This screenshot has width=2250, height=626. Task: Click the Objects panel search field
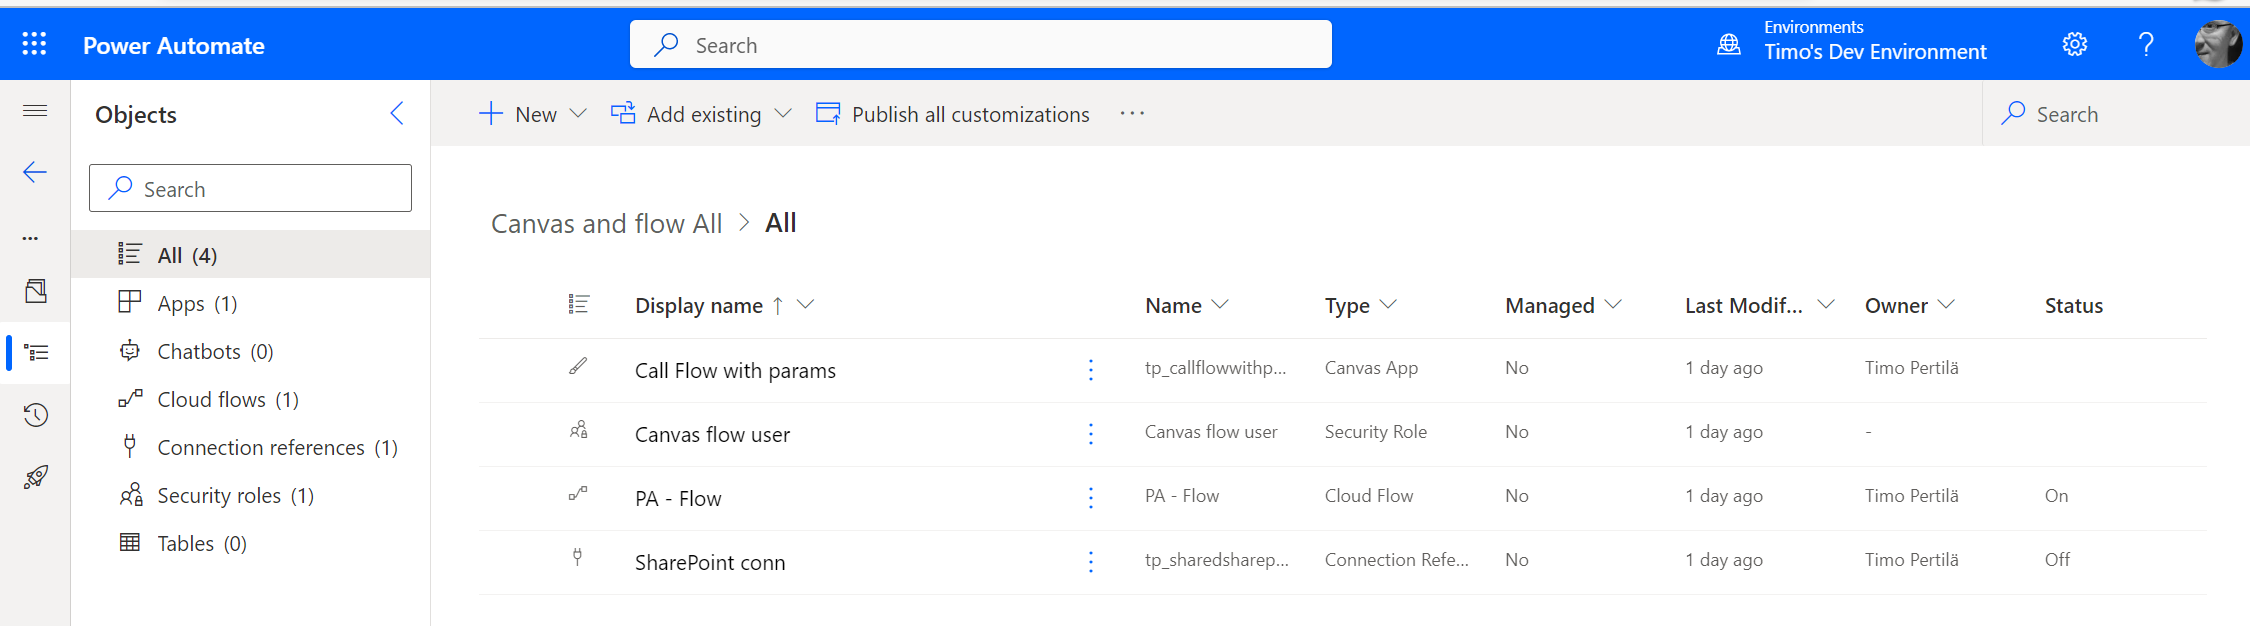250,188
